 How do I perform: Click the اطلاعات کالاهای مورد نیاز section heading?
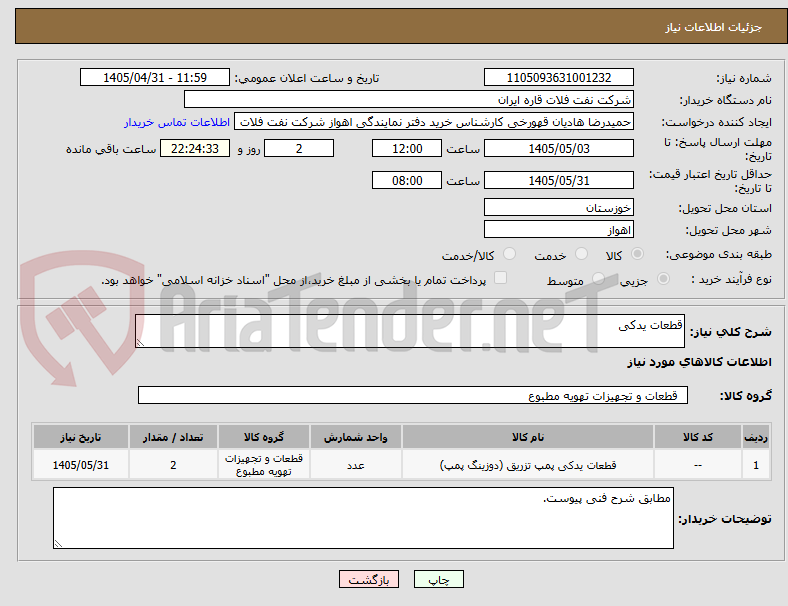point(699,362)
